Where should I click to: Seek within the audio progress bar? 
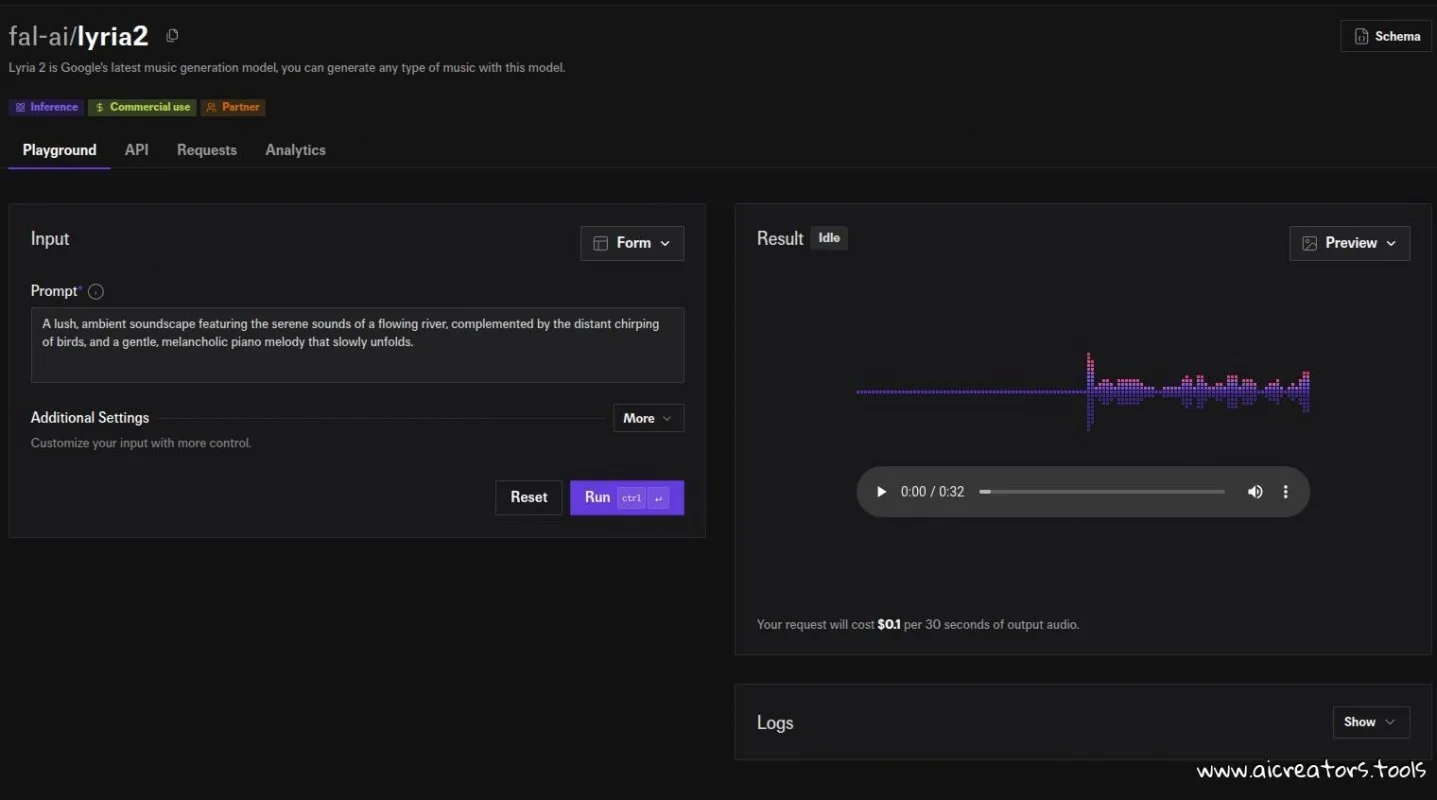coord(1102,492)
